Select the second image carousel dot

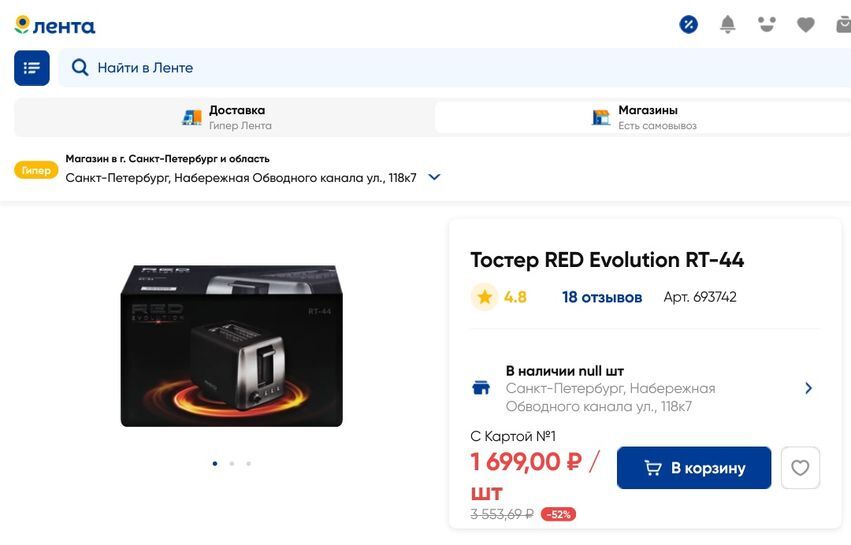(231, 464)
